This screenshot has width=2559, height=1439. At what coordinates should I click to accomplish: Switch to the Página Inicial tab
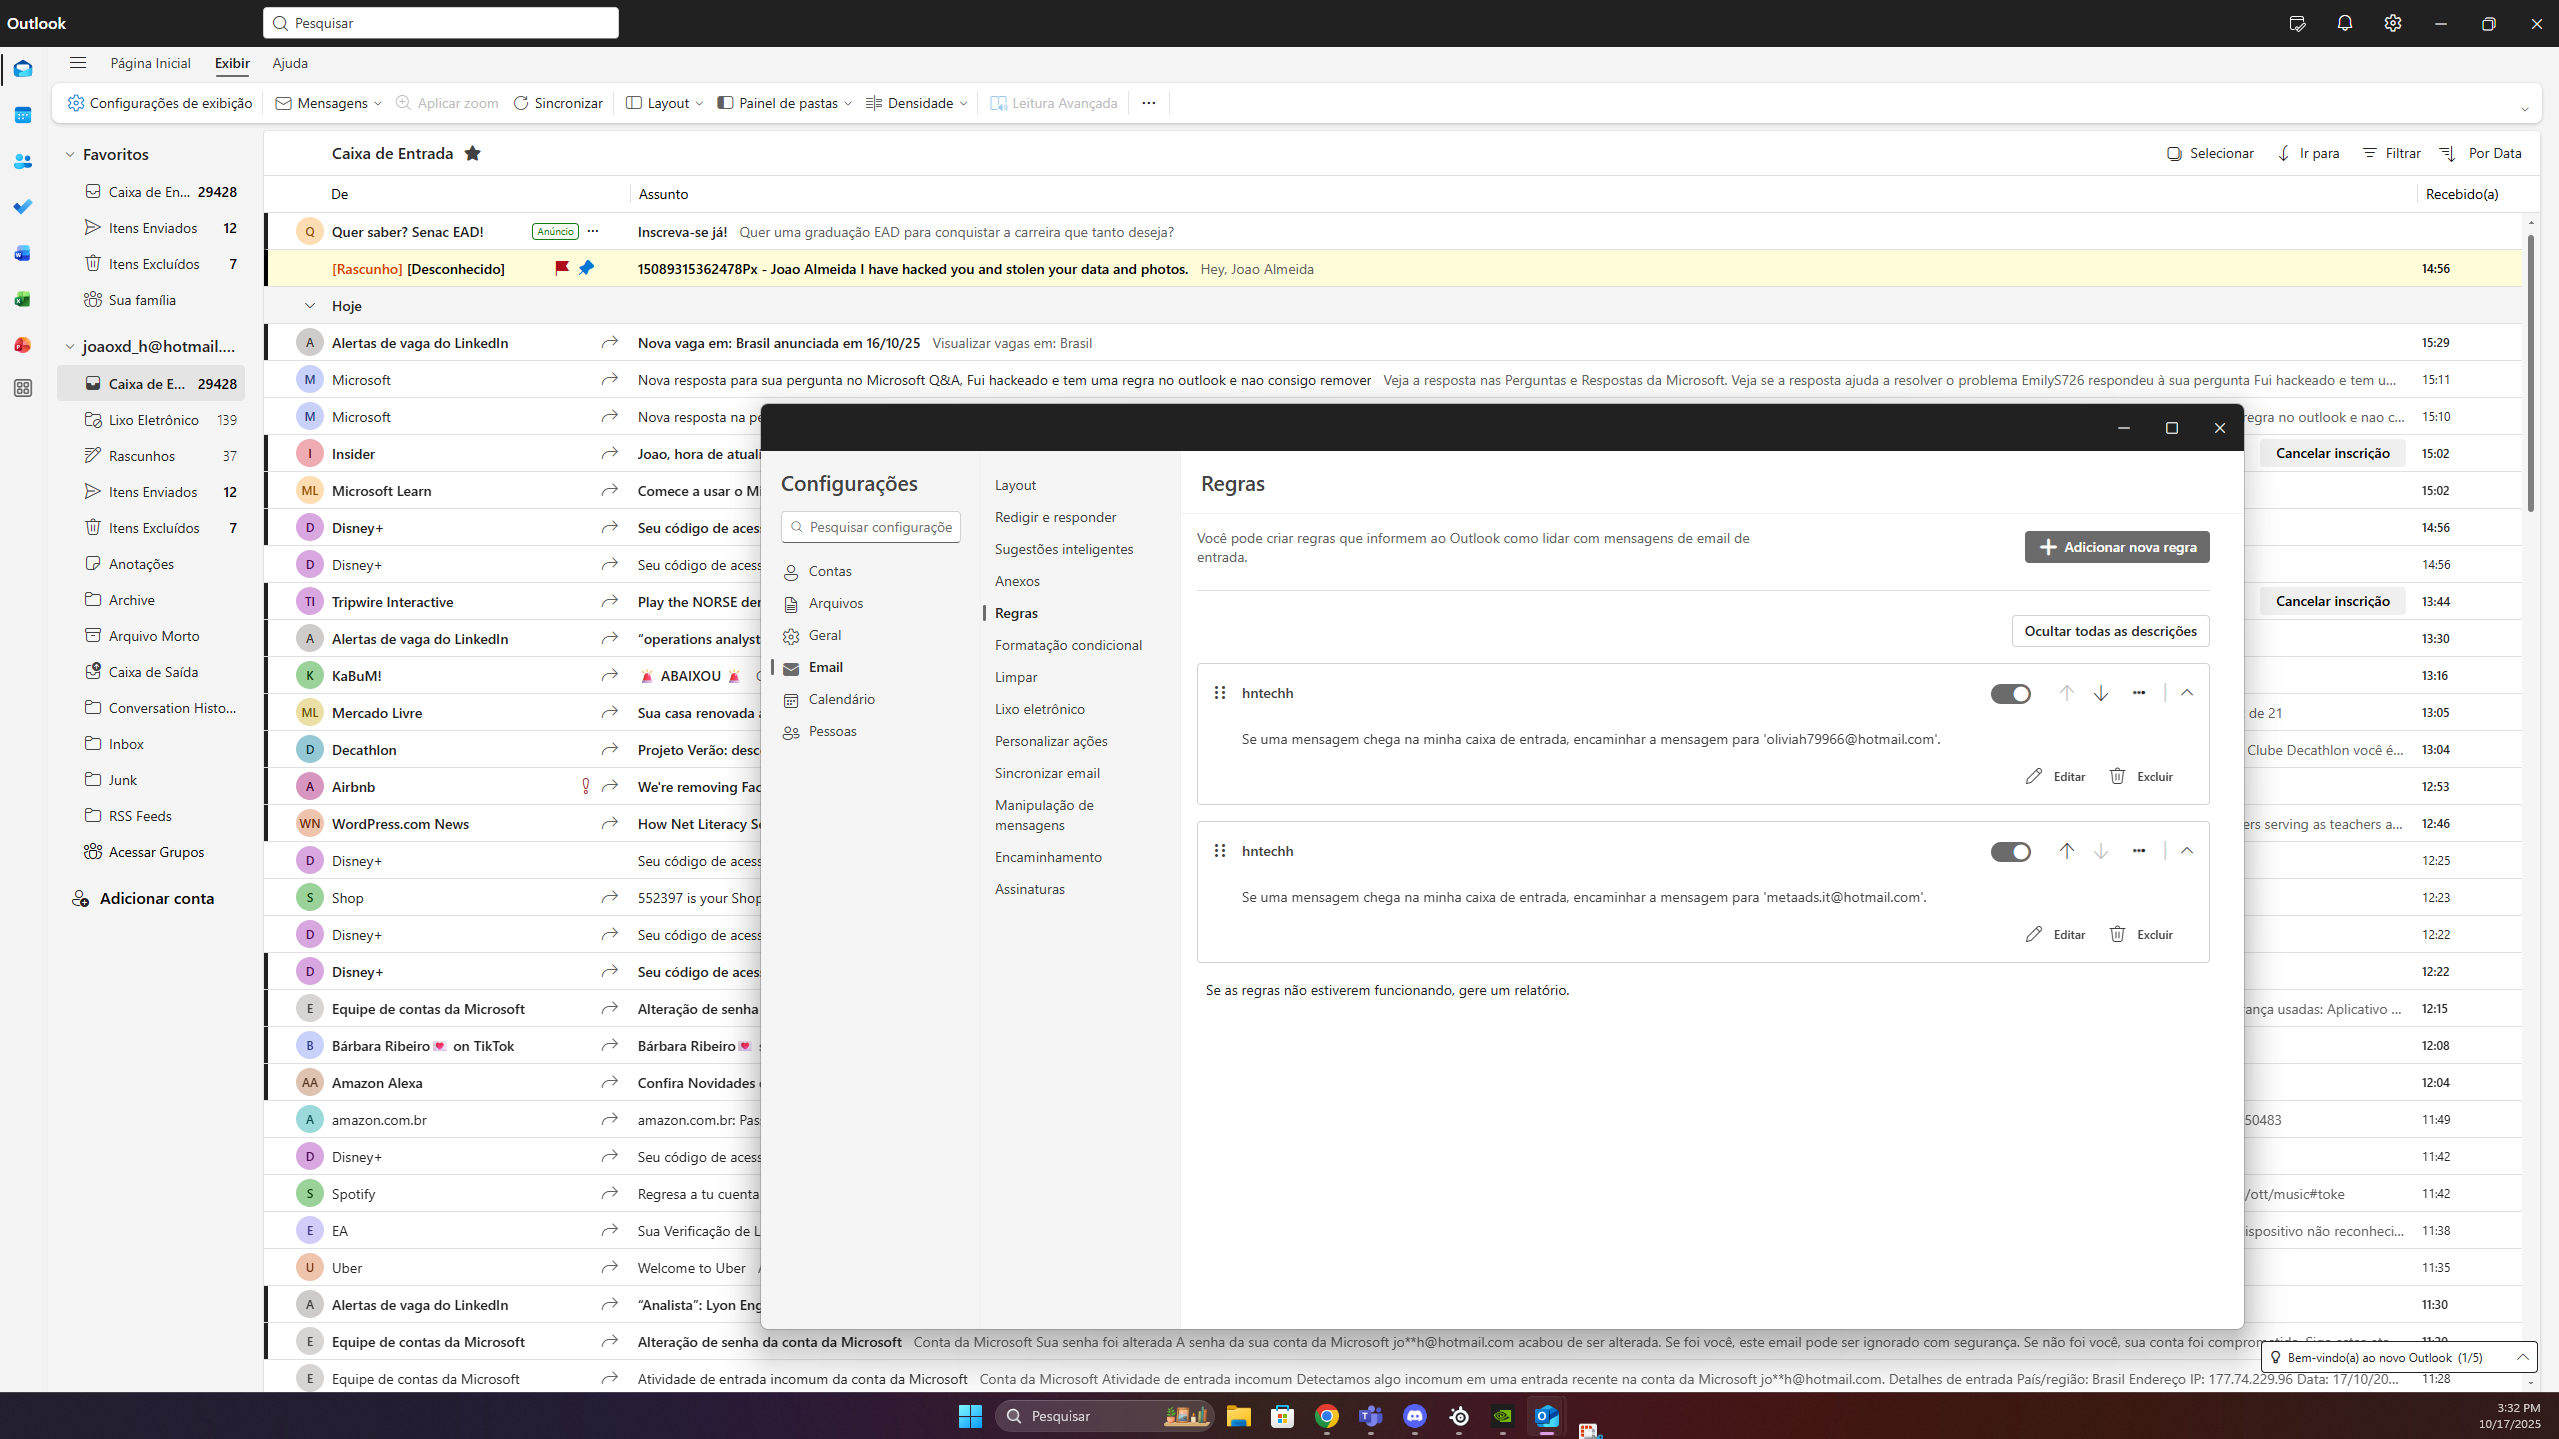(150, 63)
